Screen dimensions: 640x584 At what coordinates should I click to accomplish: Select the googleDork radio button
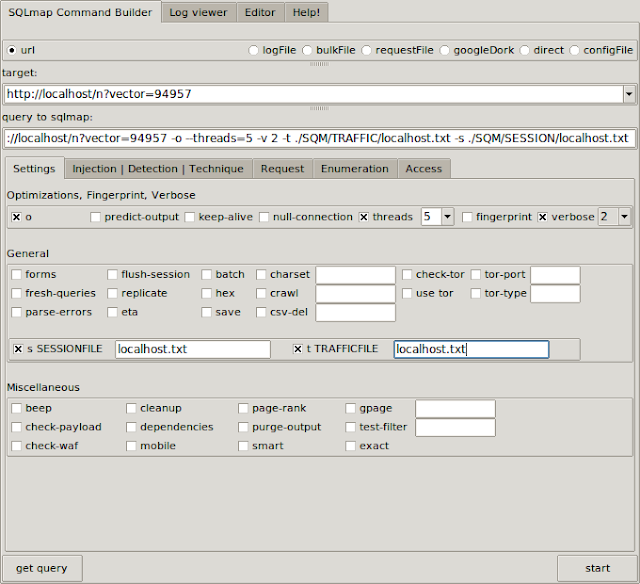(x=444, y=50)
